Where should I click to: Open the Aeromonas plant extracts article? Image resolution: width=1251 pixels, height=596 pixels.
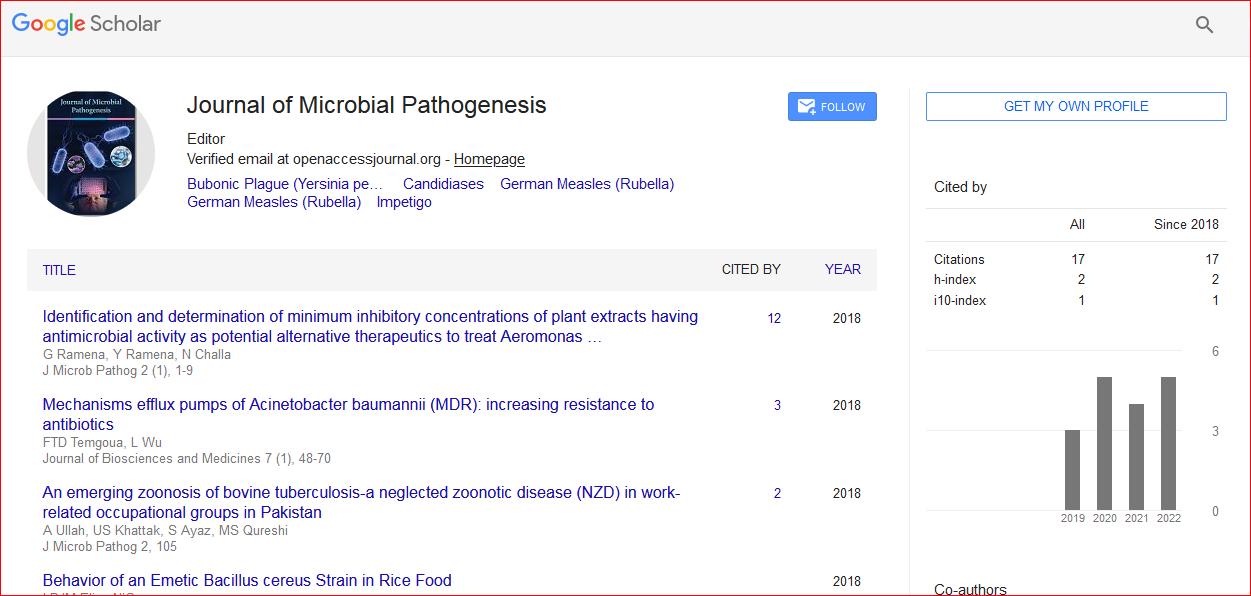[x=370, y=326]
